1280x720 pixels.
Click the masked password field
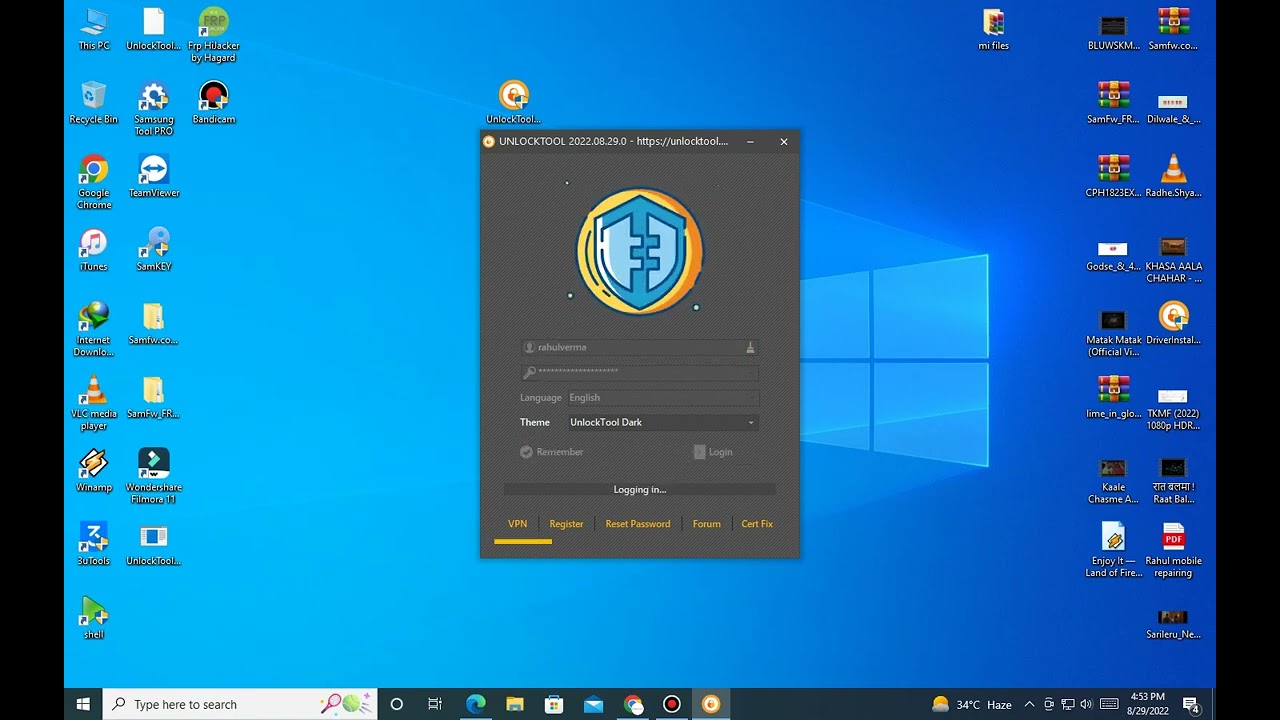pos(640,371)
